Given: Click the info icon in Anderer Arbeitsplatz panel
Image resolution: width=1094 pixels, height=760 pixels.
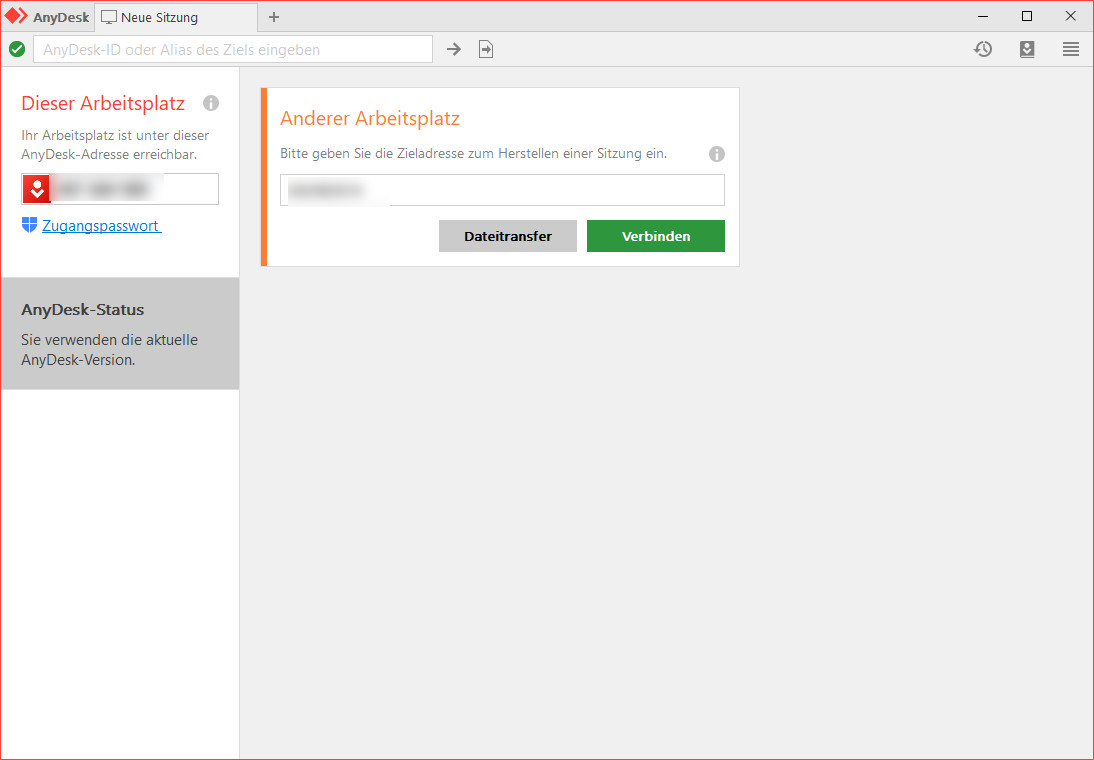Looking at the screenshot, I should [717, 154].
